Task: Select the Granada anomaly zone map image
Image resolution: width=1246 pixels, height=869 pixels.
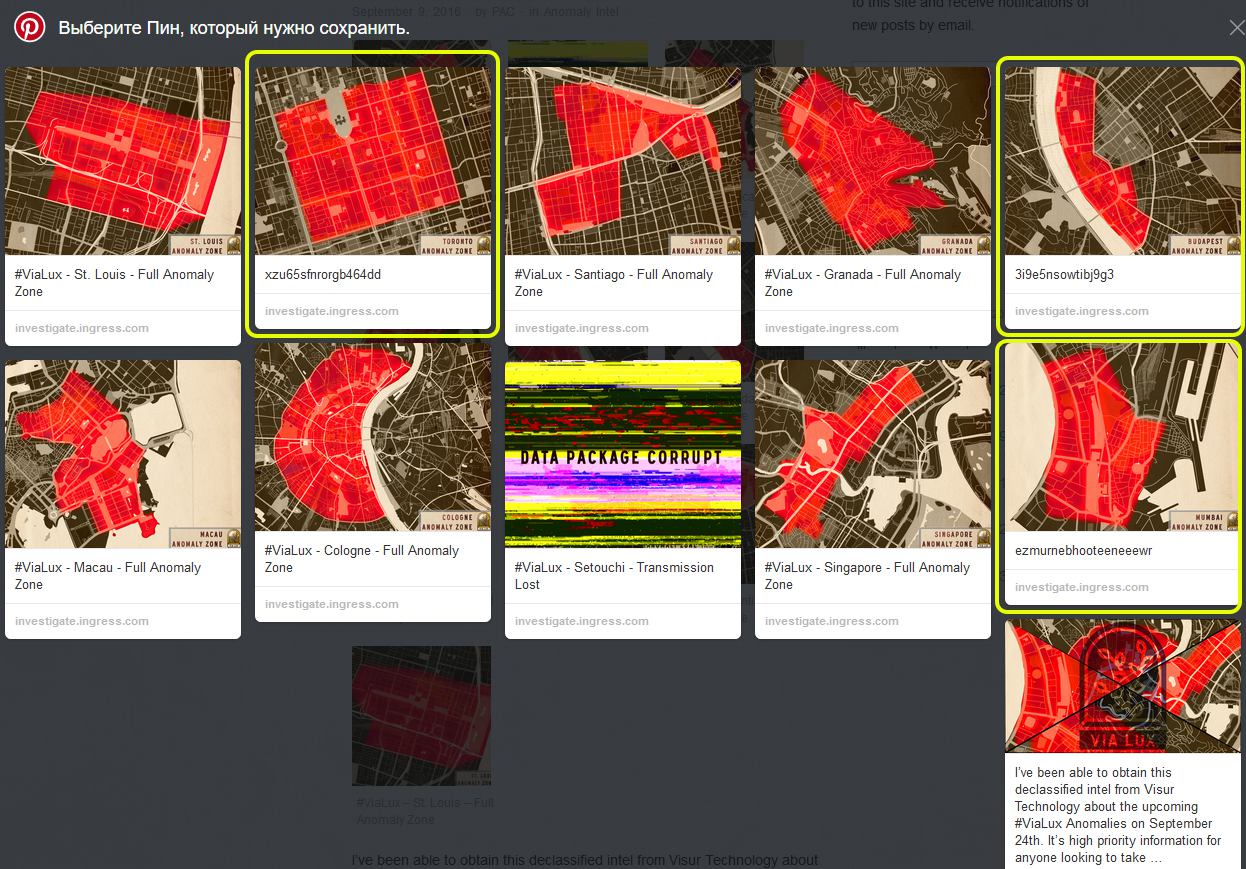Action: pos(873,161)
